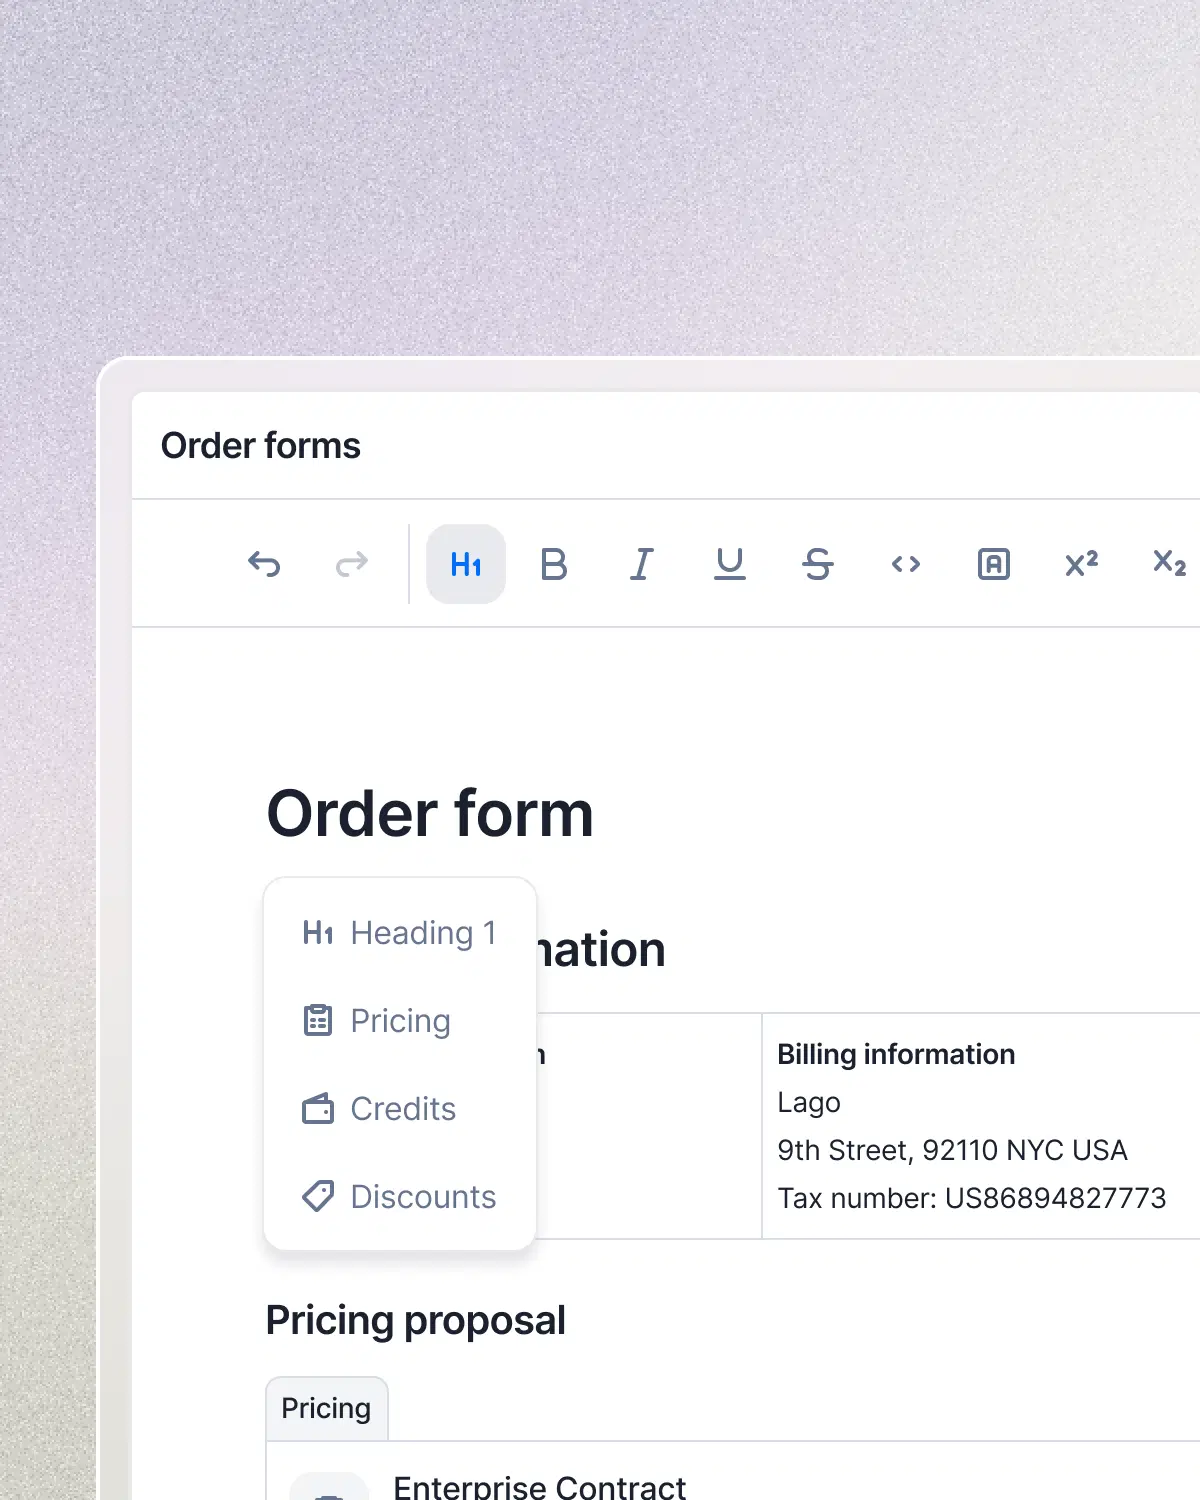Viewport: 1200px width, 1500px height.
Task: Click the Lago company name text
Action: click(809, 1102)
